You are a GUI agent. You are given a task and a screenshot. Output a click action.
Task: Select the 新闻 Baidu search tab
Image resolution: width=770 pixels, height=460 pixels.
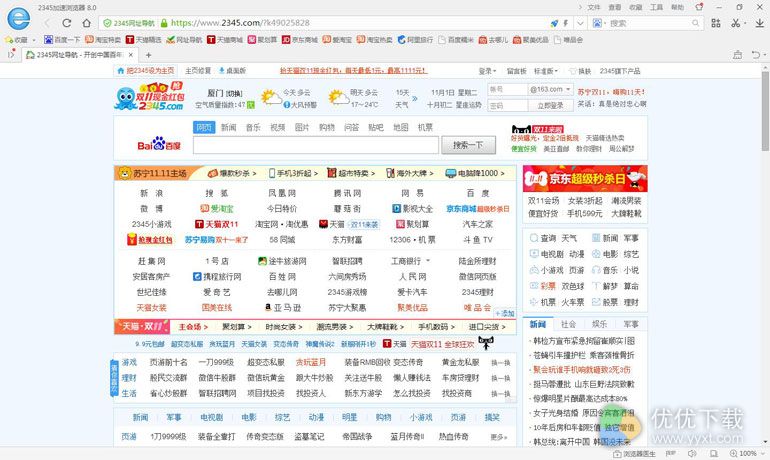(228, 128)
